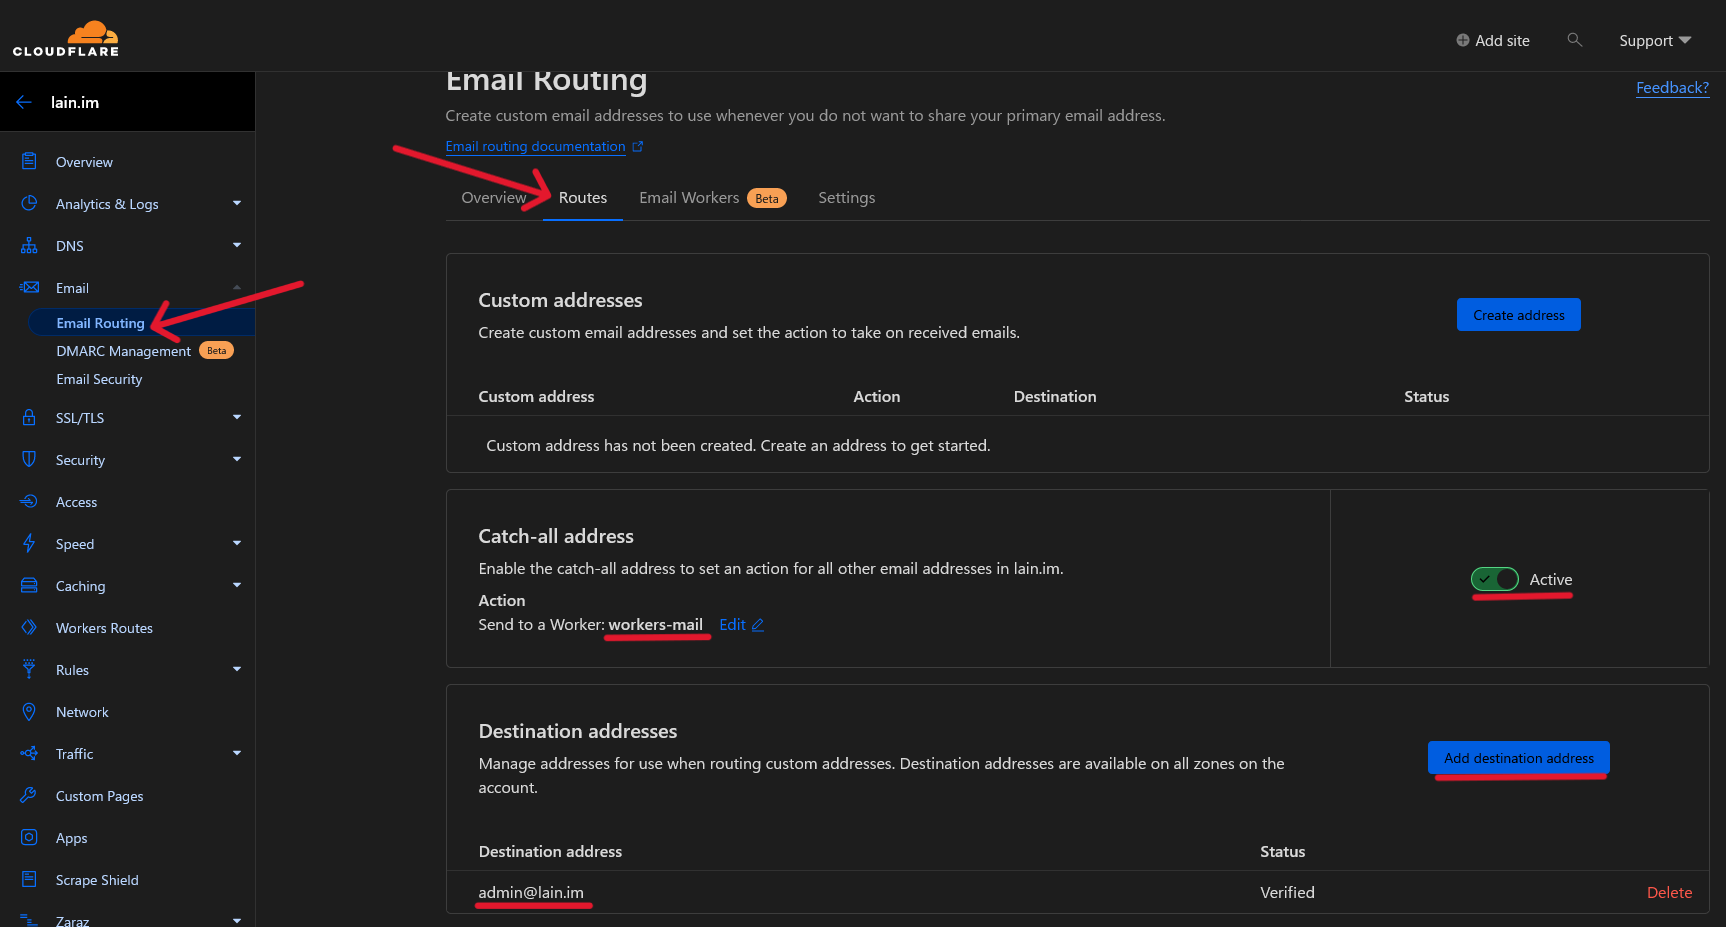Toggle the catch-all Active switch
This screenshot has height=927, width=1726.
tap(1494, 579)
